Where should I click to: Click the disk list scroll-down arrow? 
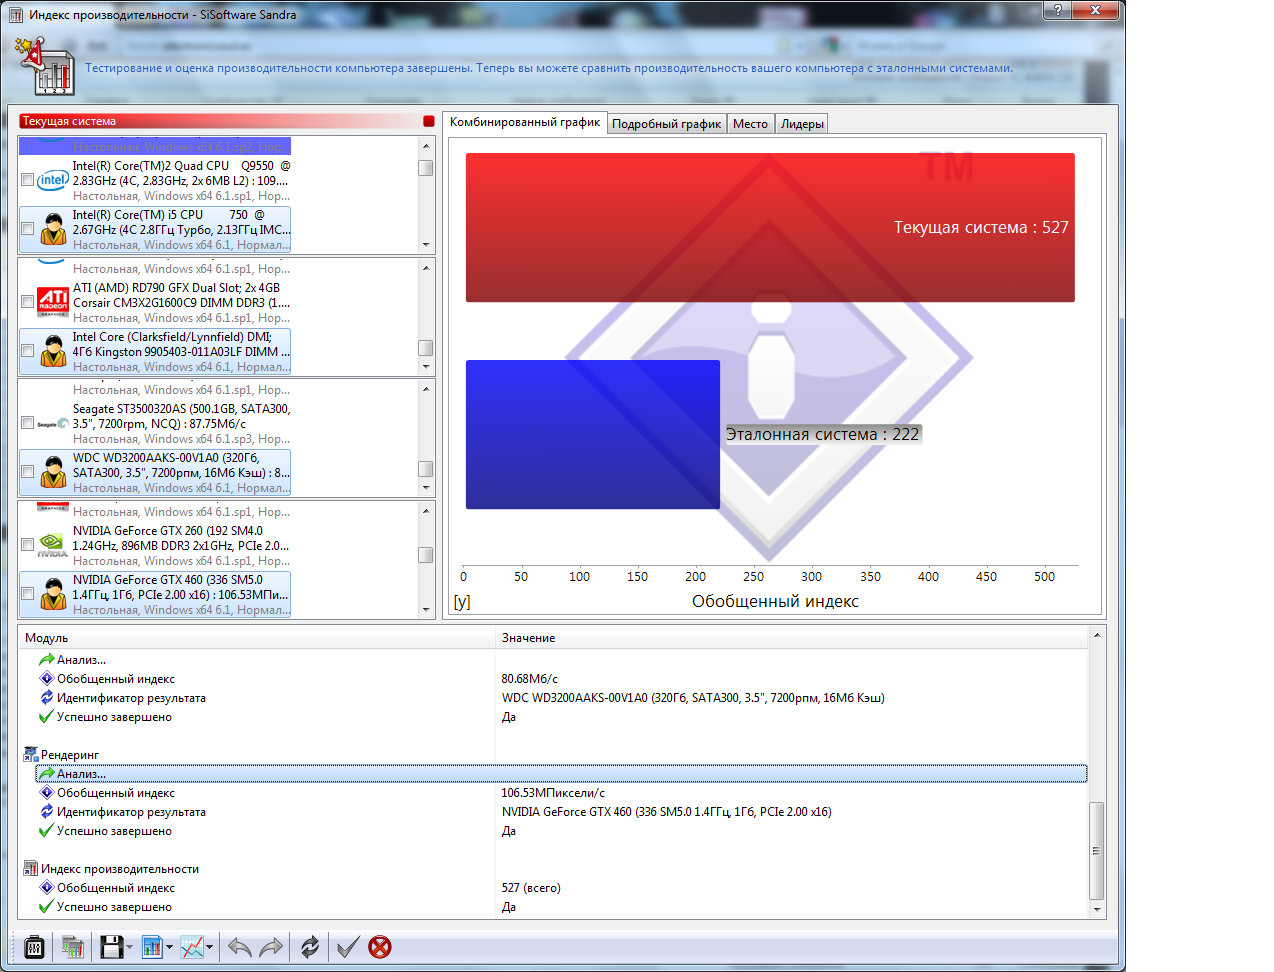pos(426,488)
